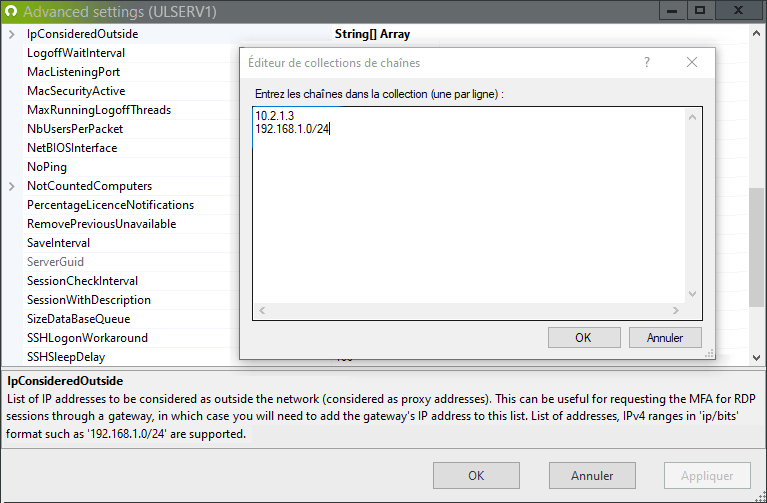Click the text area scroll down arrow
The height and width of the screenshot is (503, 767).
692,294
